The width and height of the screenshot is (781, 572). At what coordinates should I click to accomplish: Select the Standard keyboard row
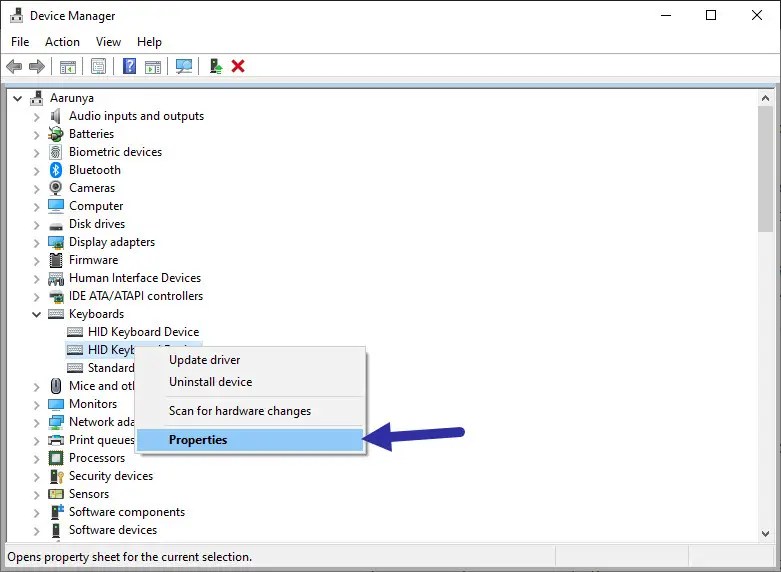coord(100,368)
